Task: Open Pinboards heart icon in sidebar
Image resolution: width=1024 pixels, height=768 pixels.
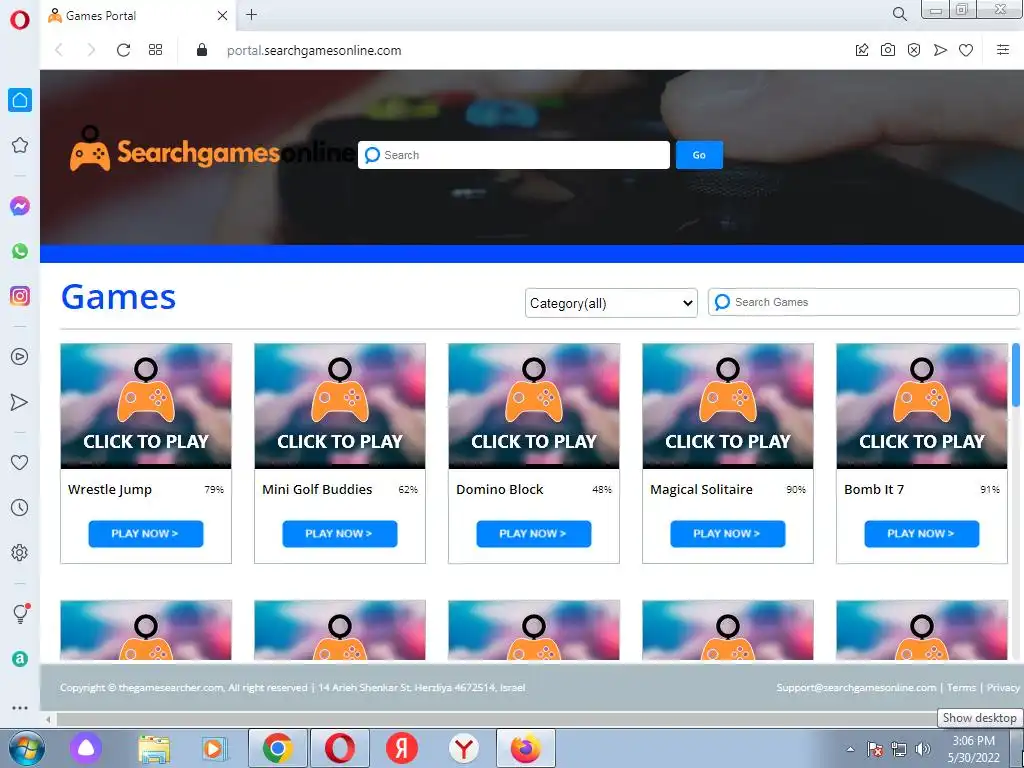Action: click(x=20, y=462)
